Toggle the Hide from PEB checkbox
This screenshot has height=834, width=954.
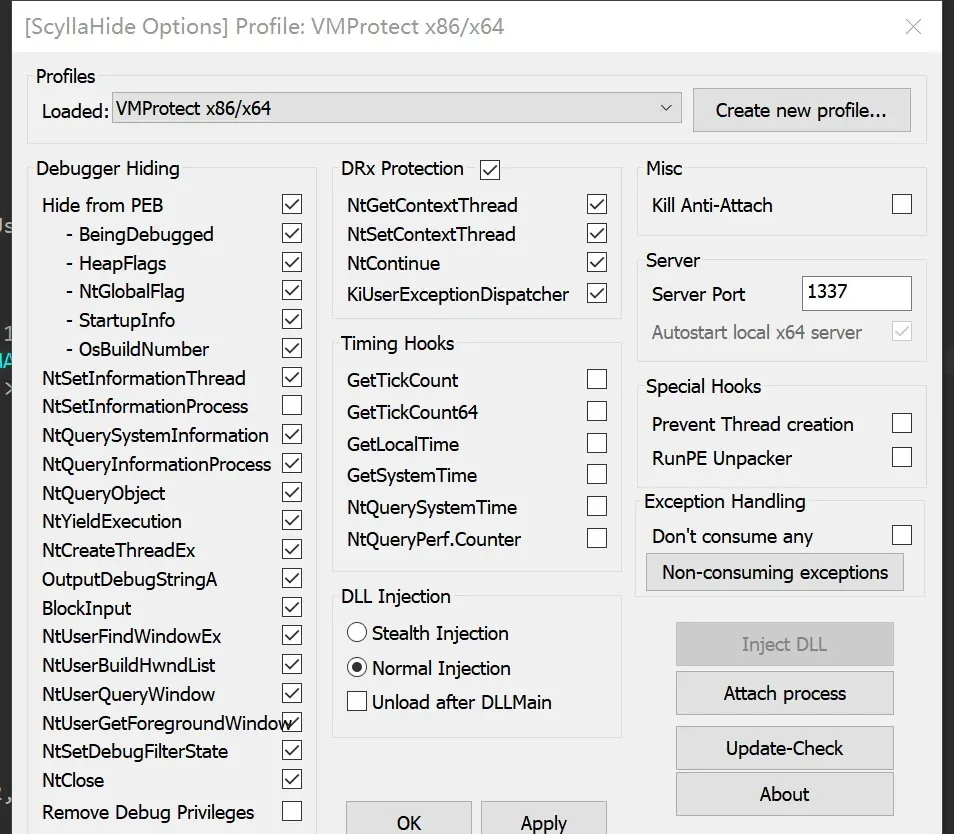coord(292,204)
